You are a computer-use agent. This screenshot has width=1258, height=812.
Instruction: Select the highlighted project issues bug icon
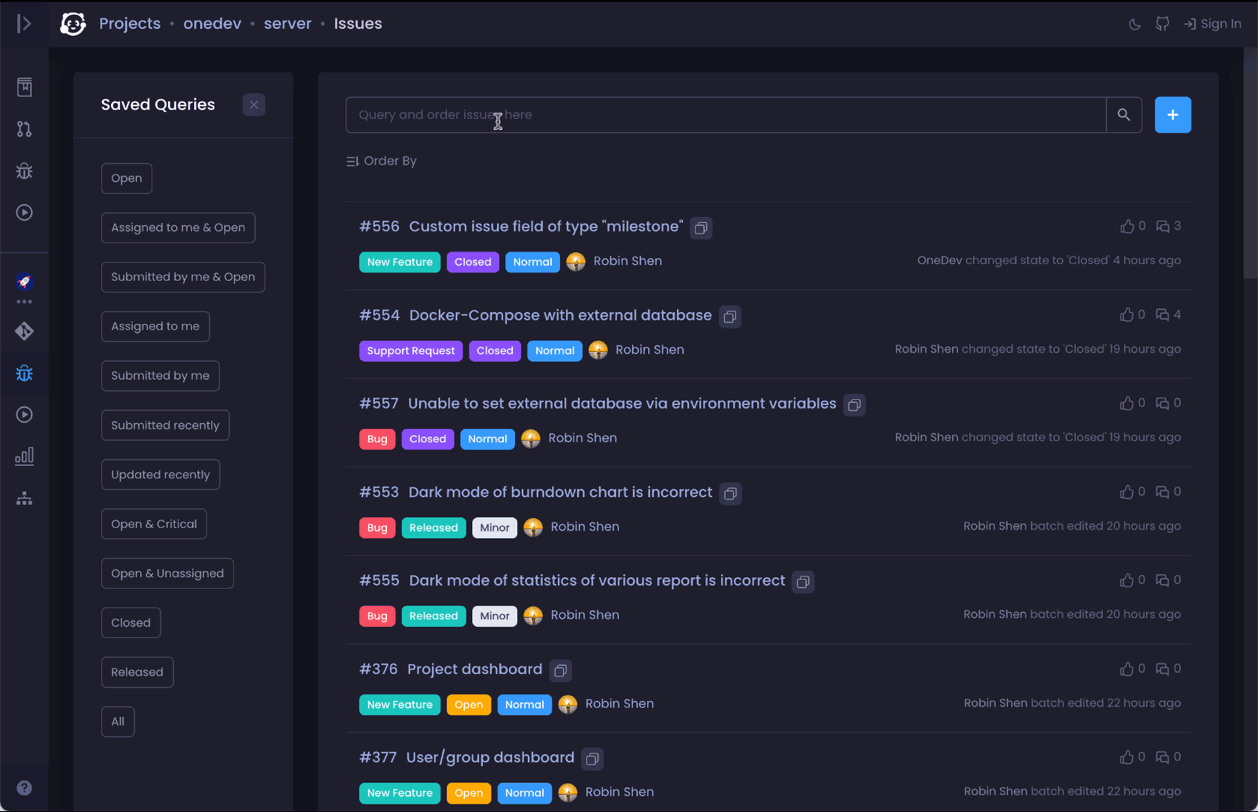tap(24, 373)
